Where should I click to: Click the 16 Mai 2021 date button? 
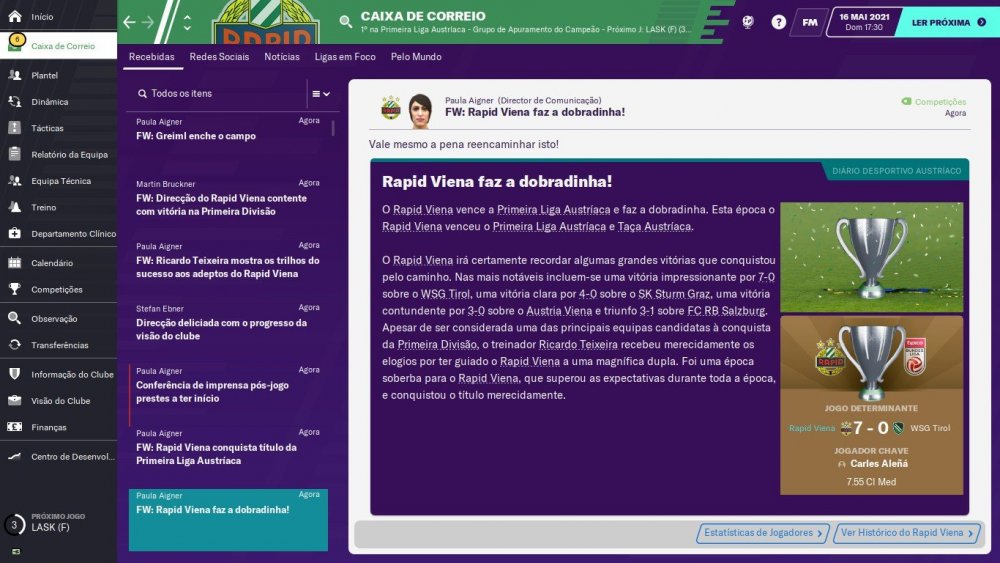864,22
